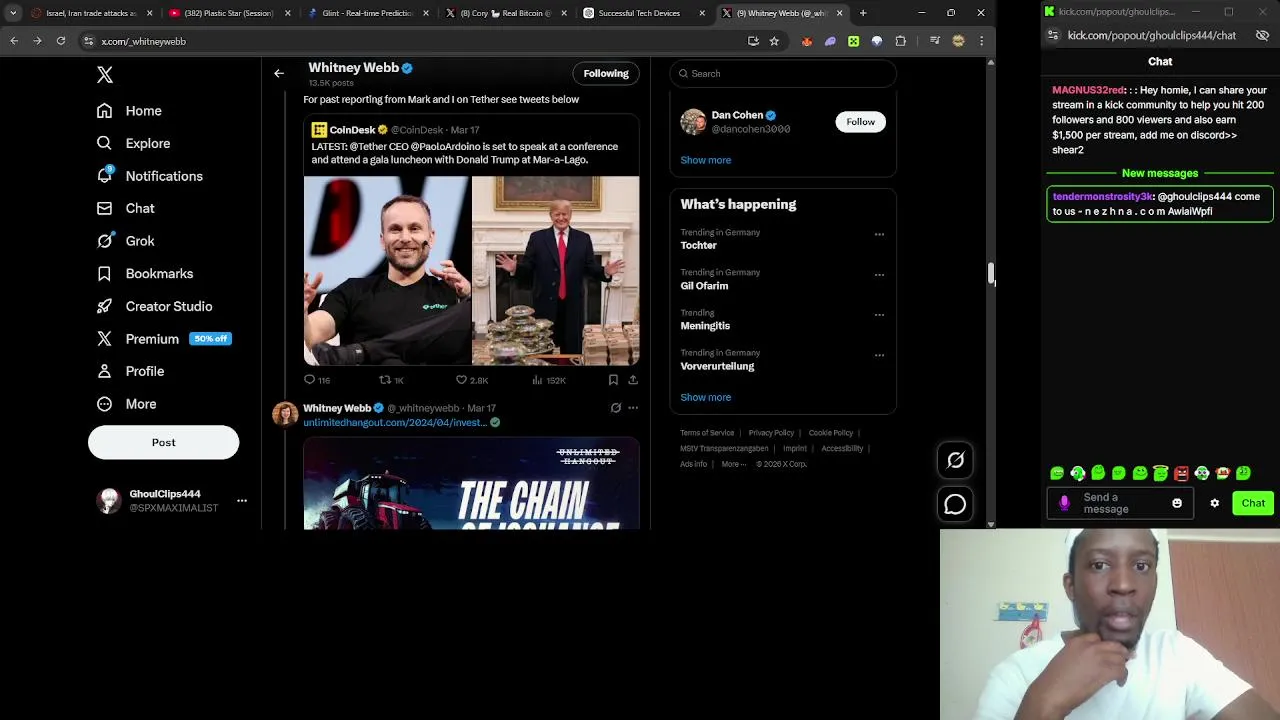The image size is (1280, 720).
Task: Open the Trump photo thumbnail
Action: click(x=556, y=271)
